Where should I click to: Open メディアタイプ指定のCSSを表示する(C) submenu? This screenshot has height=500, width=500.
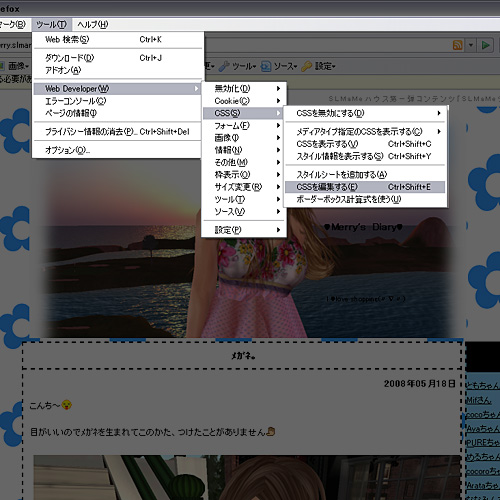click(365, 132)
